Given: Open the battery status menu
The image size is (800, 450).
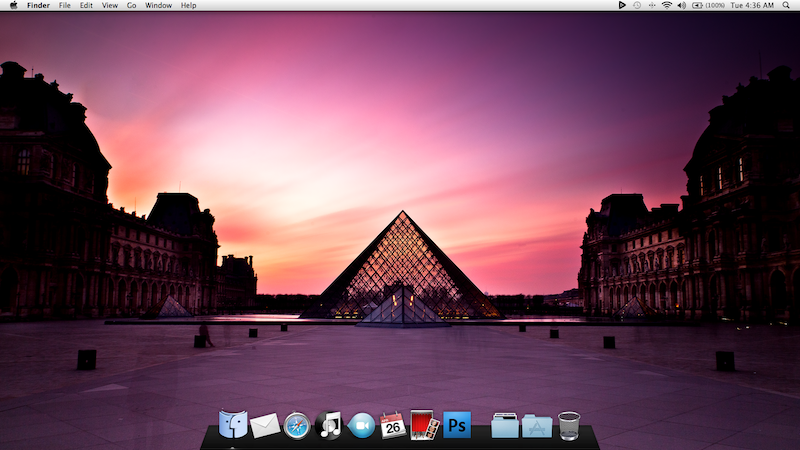Looking at the screenshot, I should [697, 5].
